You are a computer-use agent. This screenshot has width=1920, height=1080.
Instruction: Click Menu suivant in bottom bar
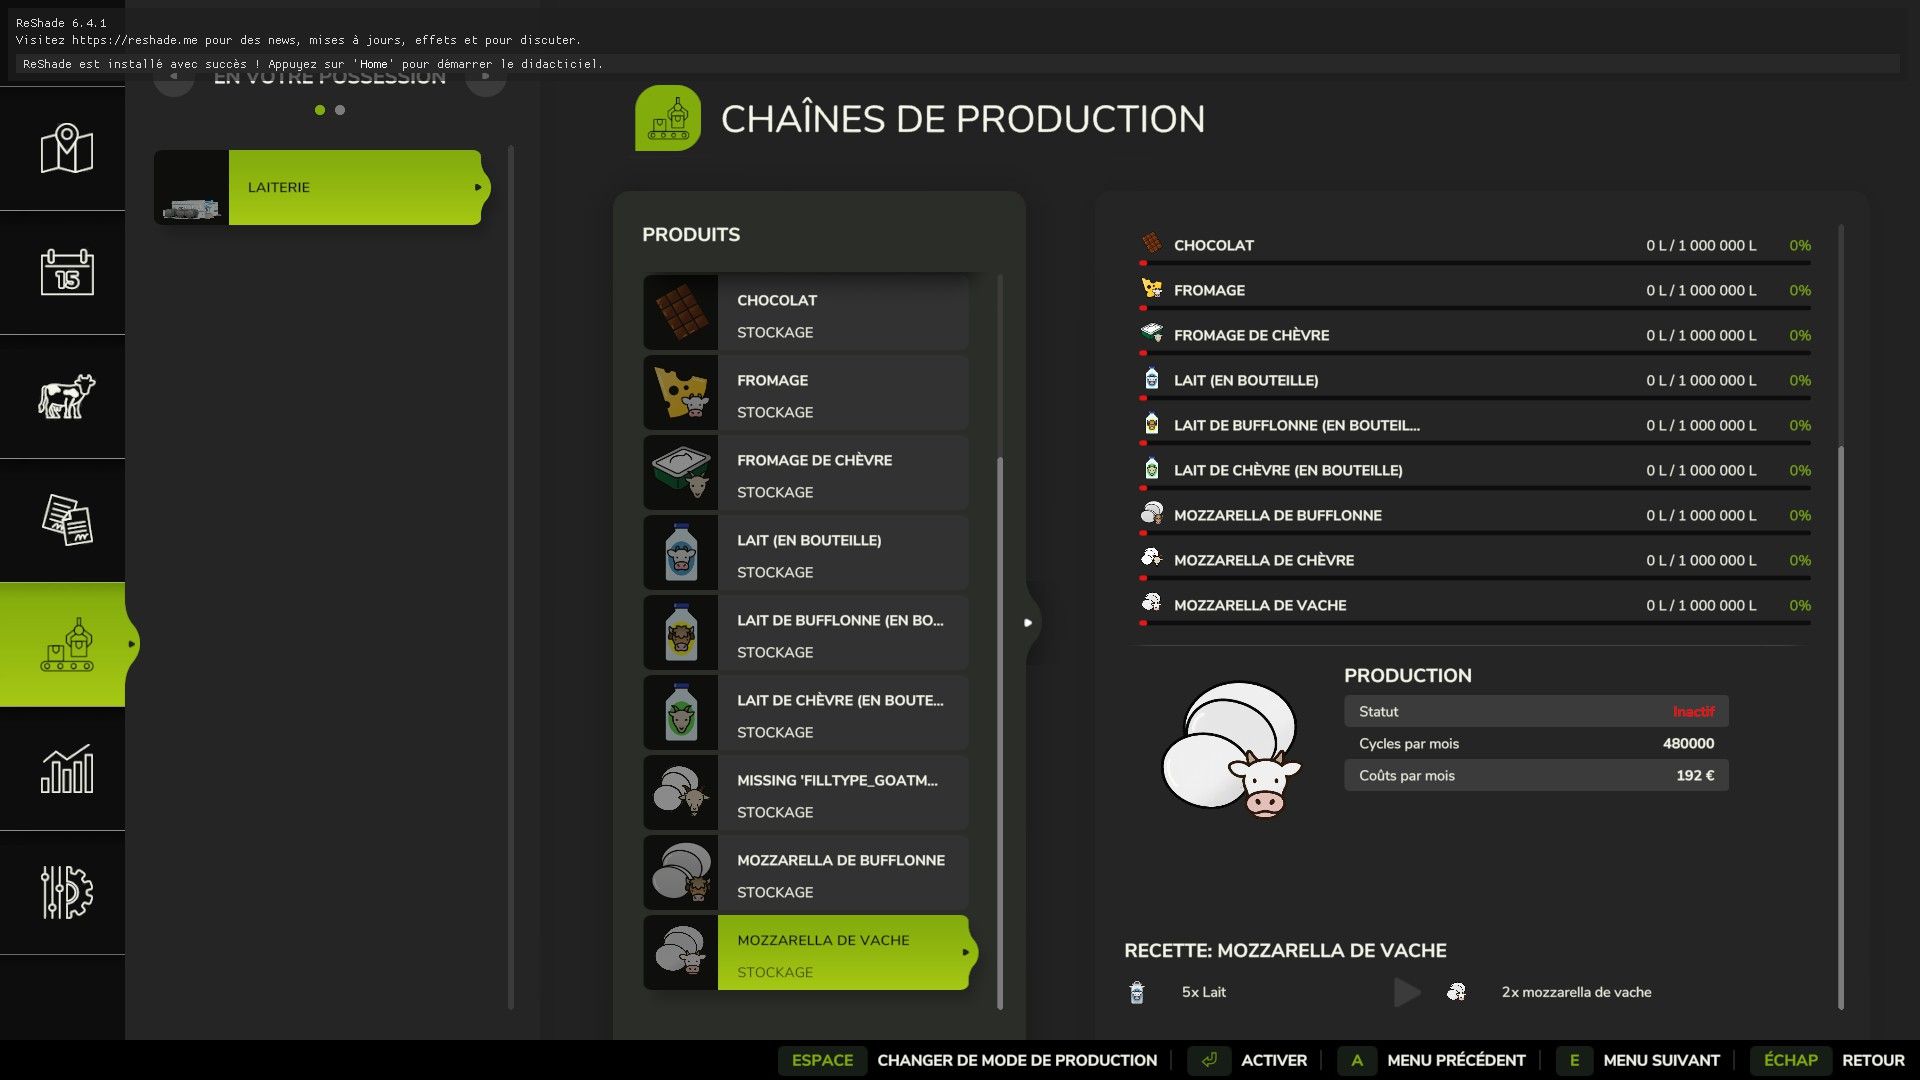coord(1660,1060)
